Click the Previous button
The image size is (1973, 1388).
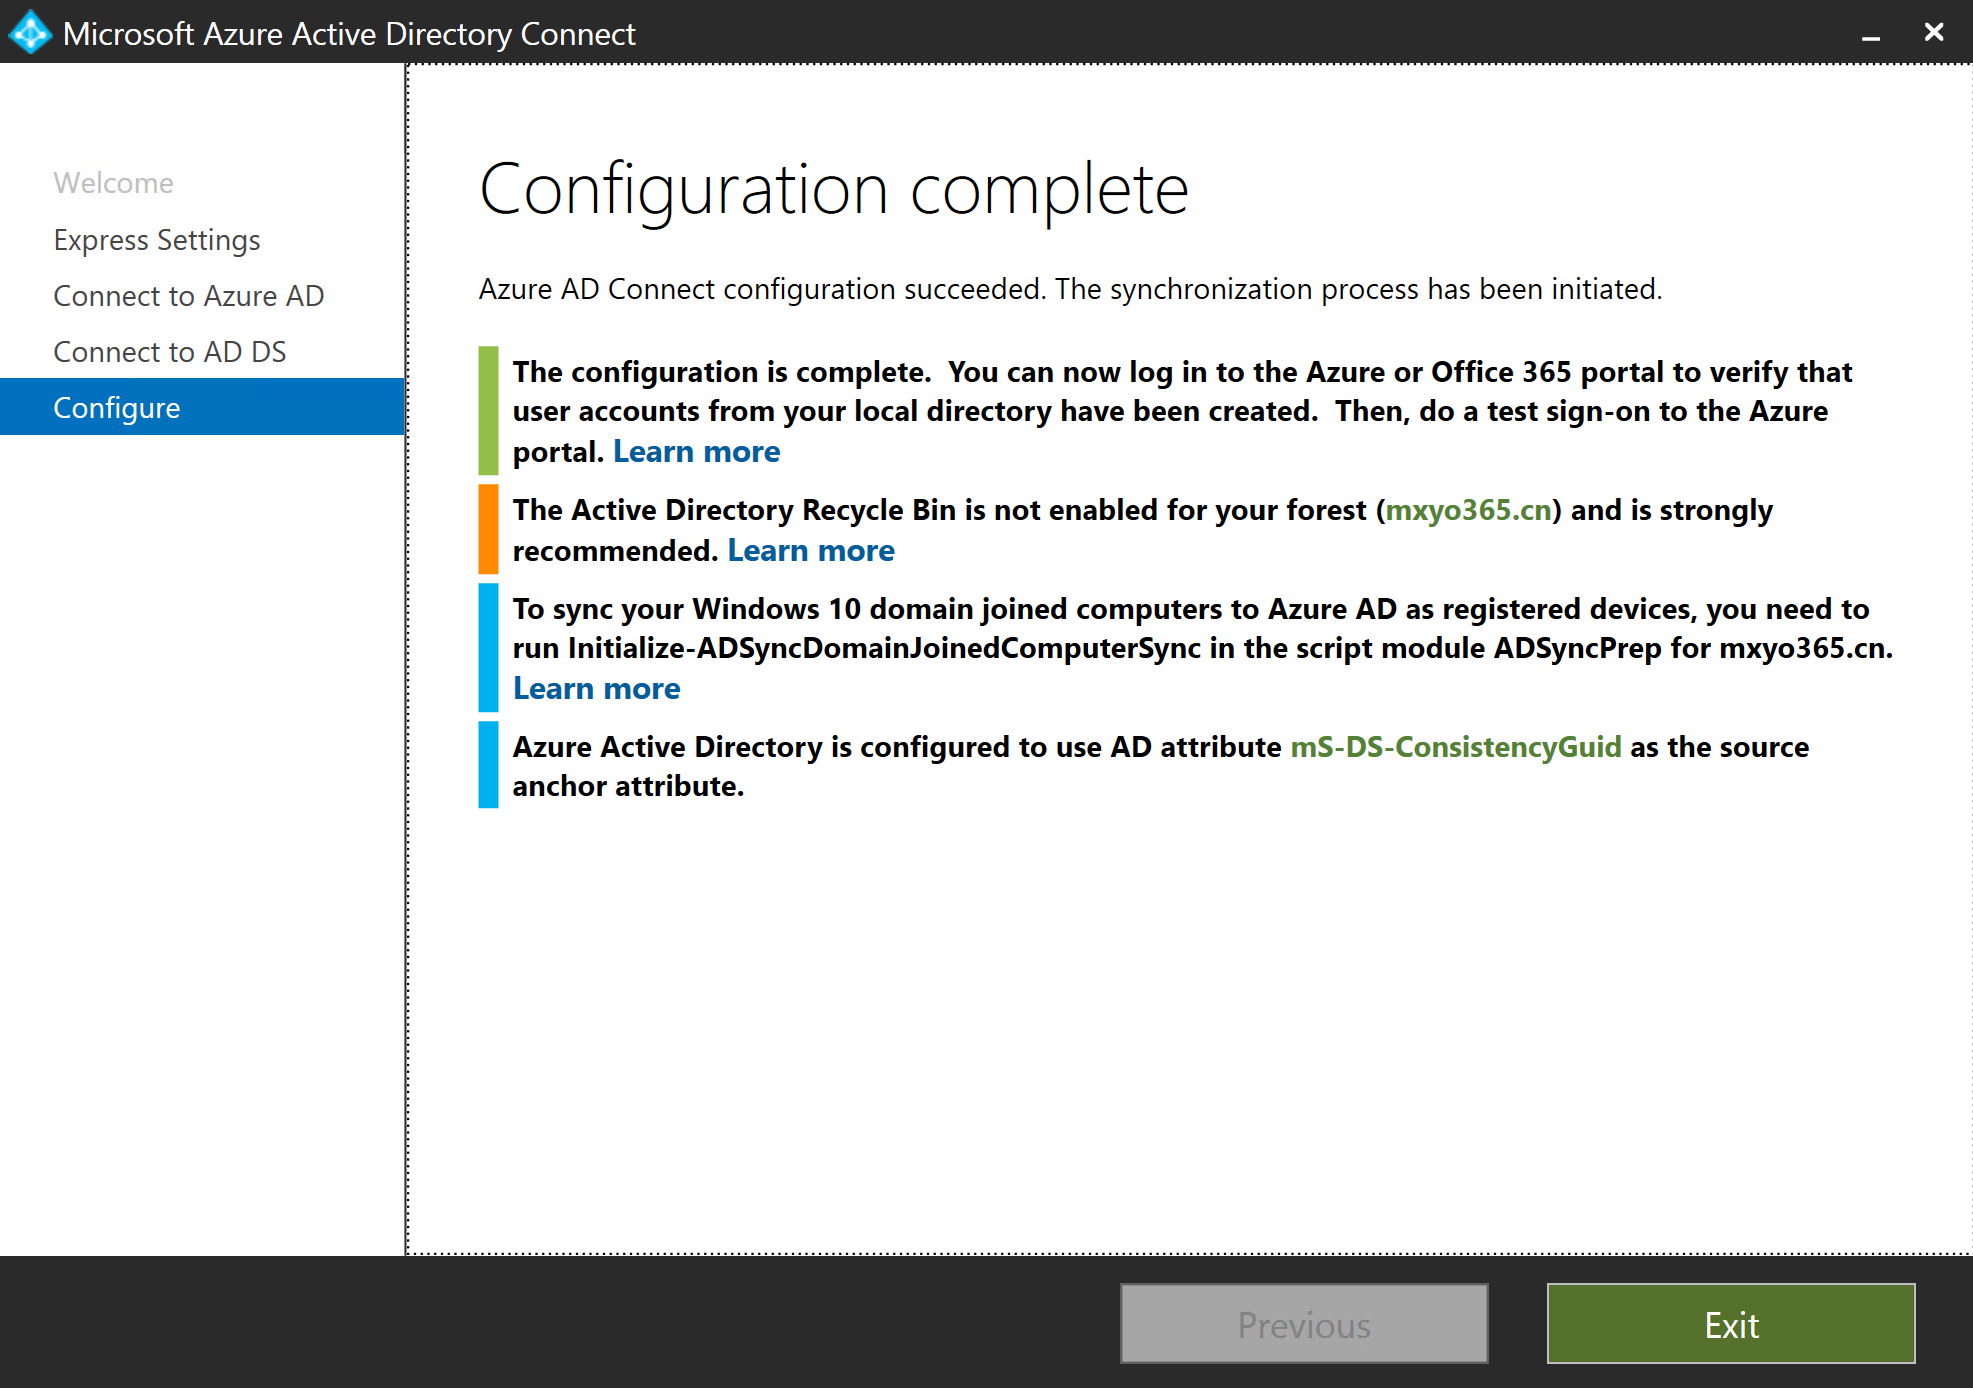pos(1304,1324)
